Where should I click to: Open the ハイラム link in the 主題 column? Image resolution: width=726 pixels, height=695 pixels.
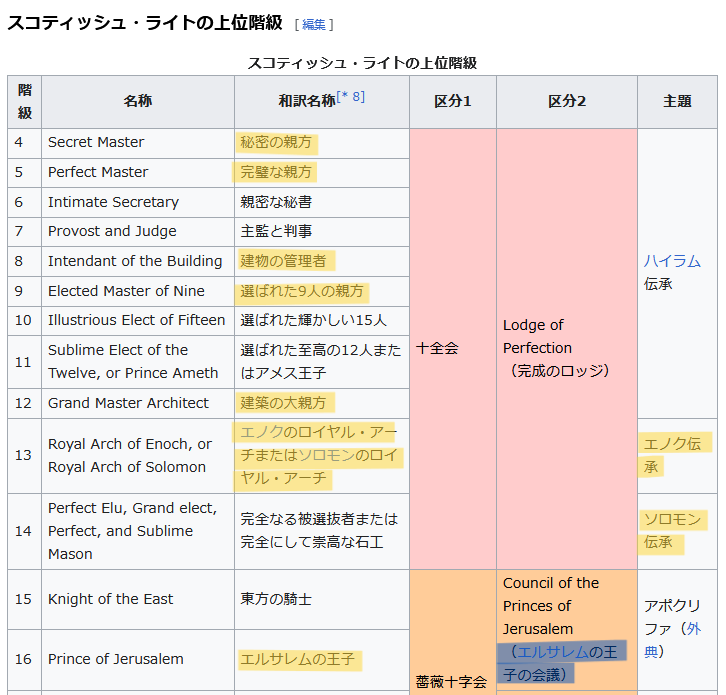[672, 261]
